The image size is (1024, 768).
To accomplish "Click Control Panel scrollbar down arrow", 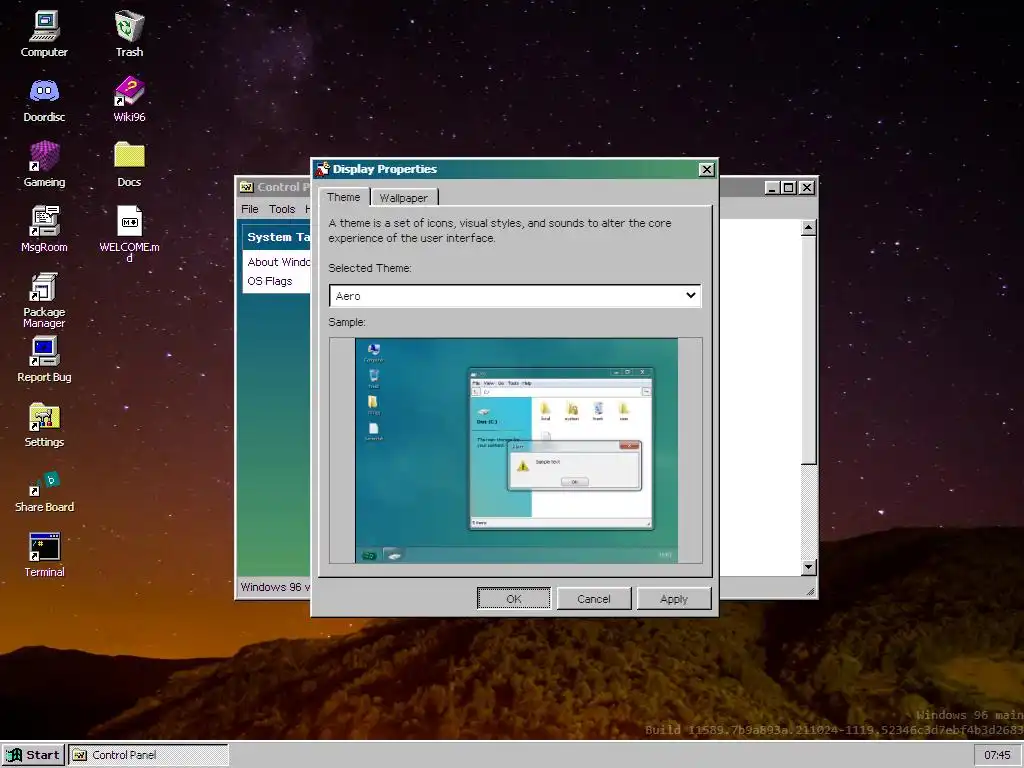I will pos(808,567).
